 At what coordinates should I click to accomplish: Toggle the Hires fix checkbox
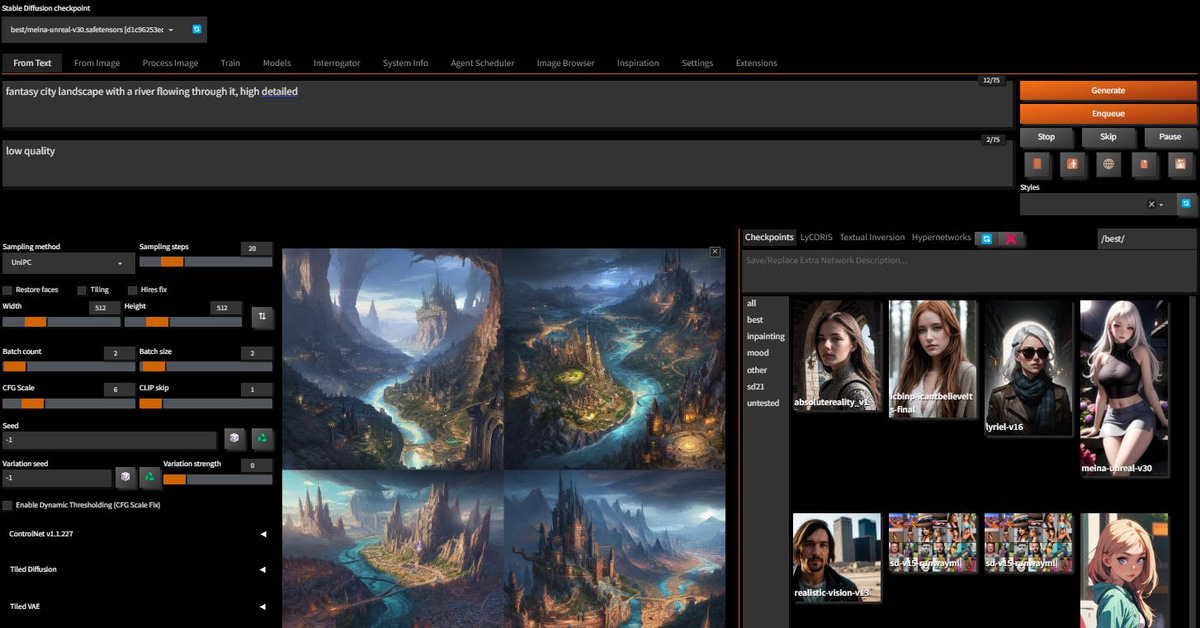pos(132,290)
